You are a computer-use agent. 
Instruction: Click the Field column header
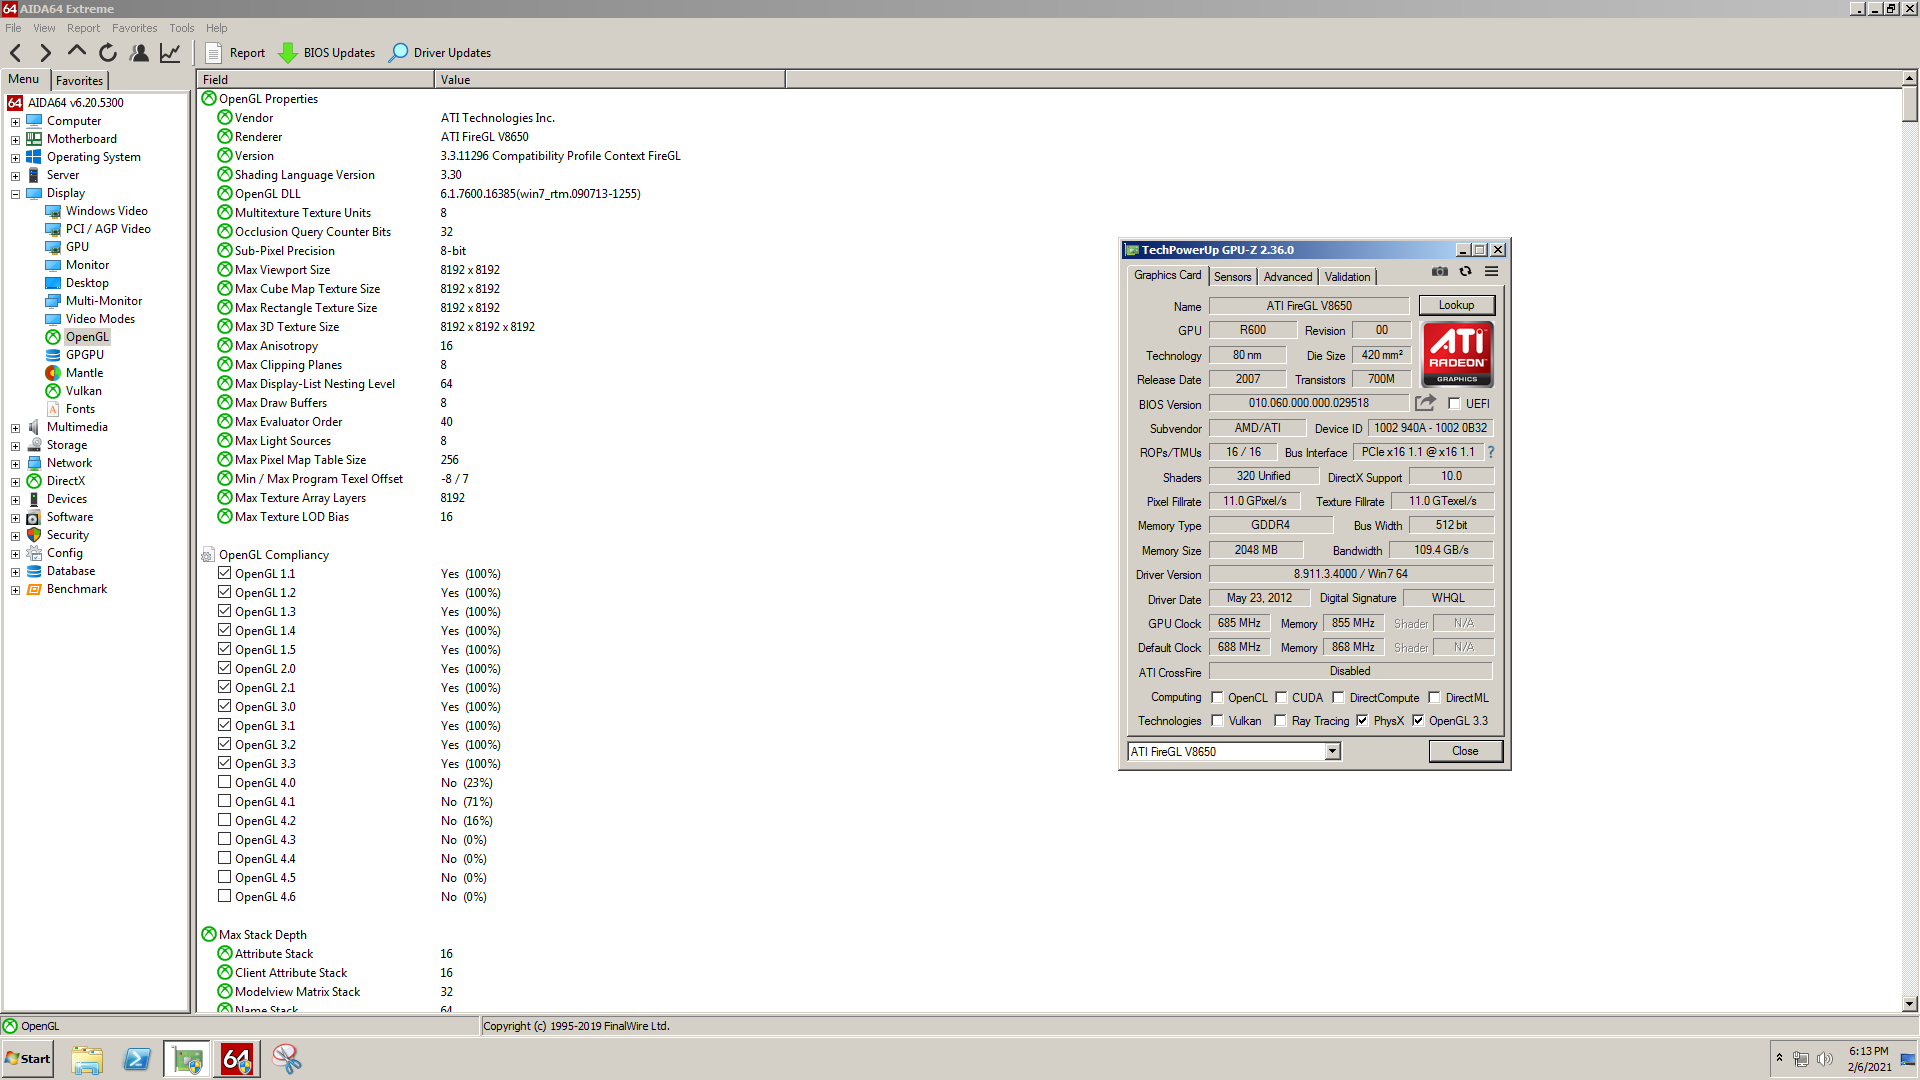tap(315, 80)
